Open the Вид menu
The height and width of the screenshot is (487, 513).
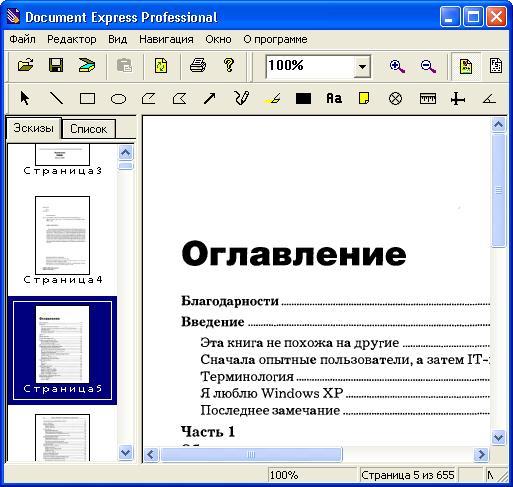[118, 39]
